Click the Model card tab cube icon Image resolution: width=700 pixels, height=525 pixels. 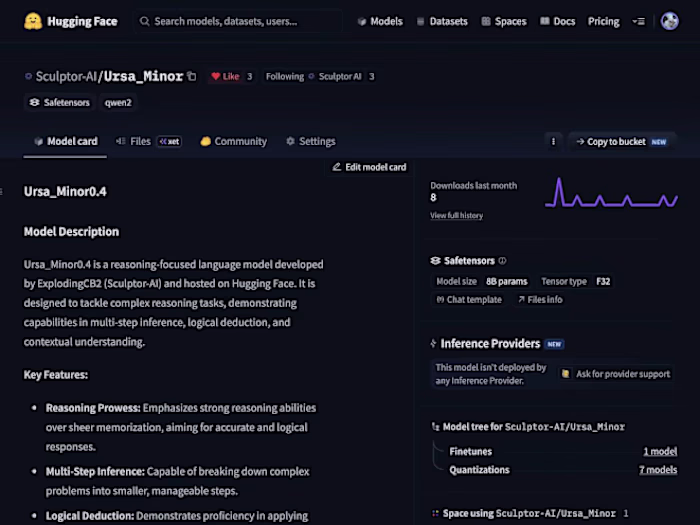[x=38, y=142]
